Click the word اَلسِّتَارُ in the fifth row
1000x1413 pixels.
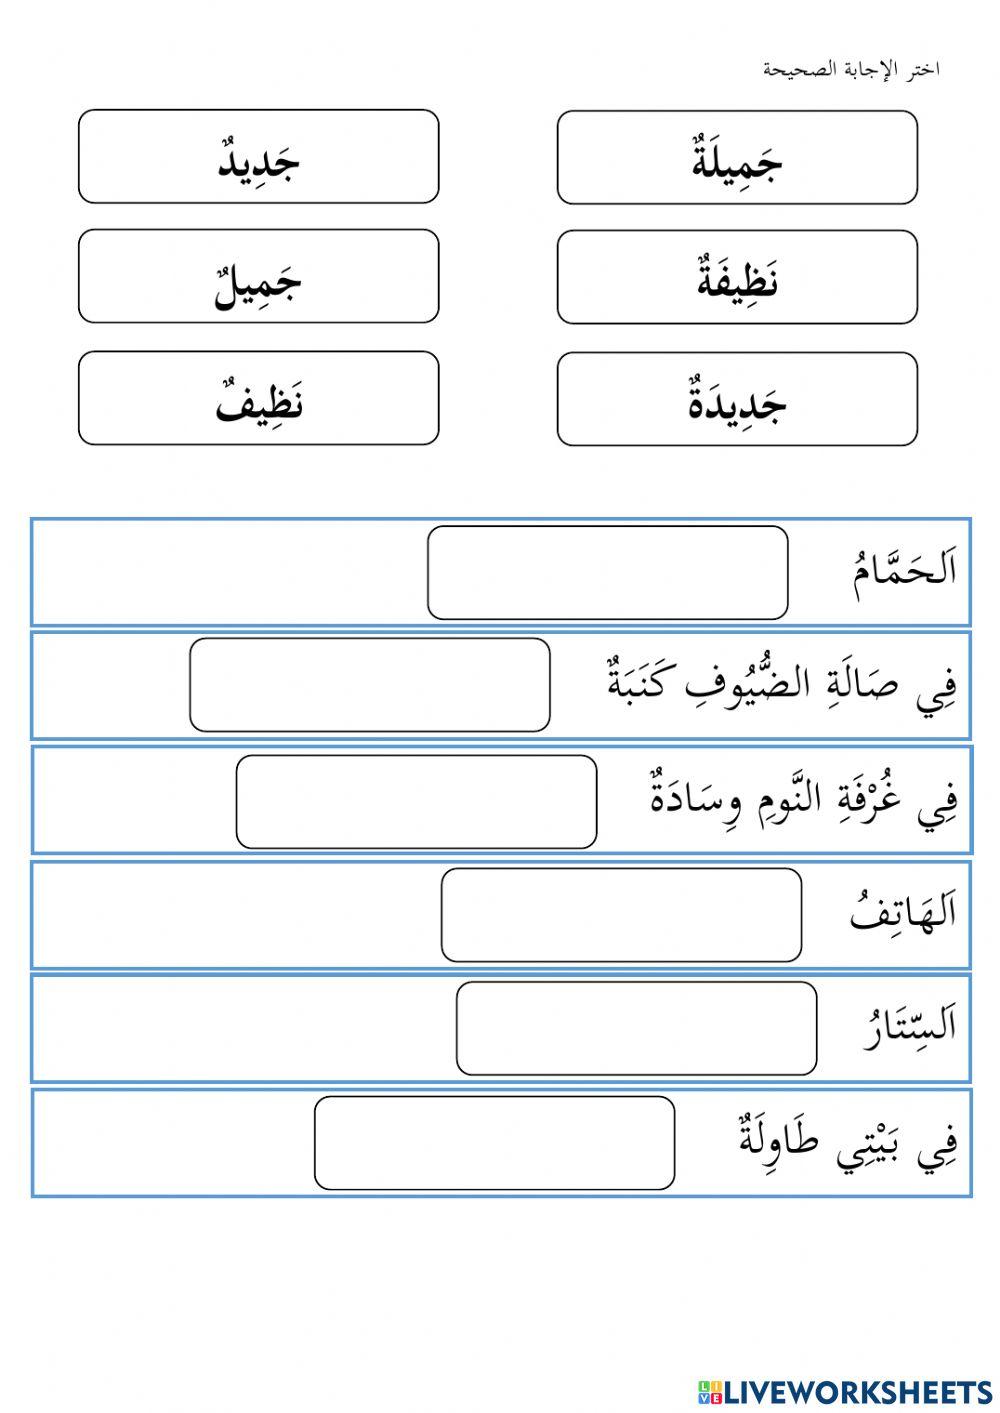point(909,1027)
